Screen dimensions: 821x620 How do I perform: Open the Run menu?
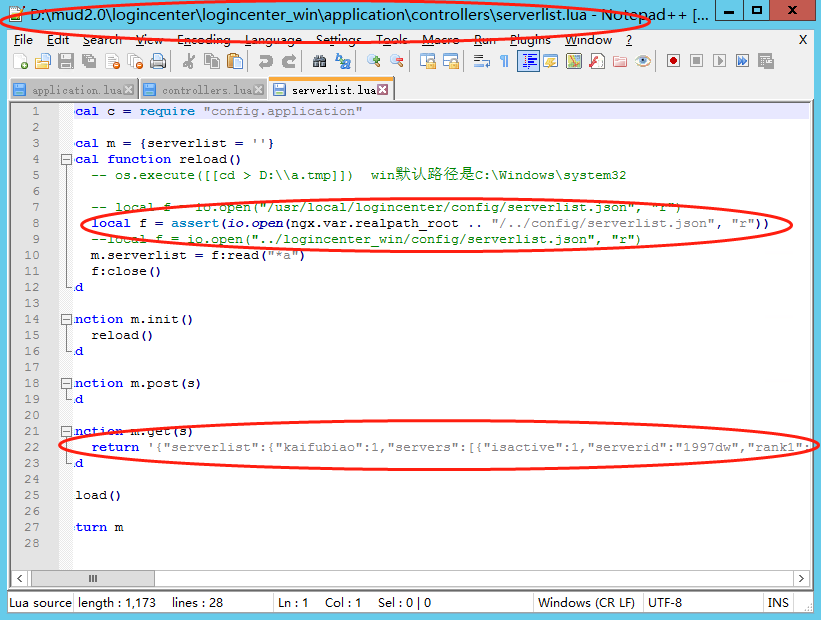pyautogui.click(x=485, y=40)
